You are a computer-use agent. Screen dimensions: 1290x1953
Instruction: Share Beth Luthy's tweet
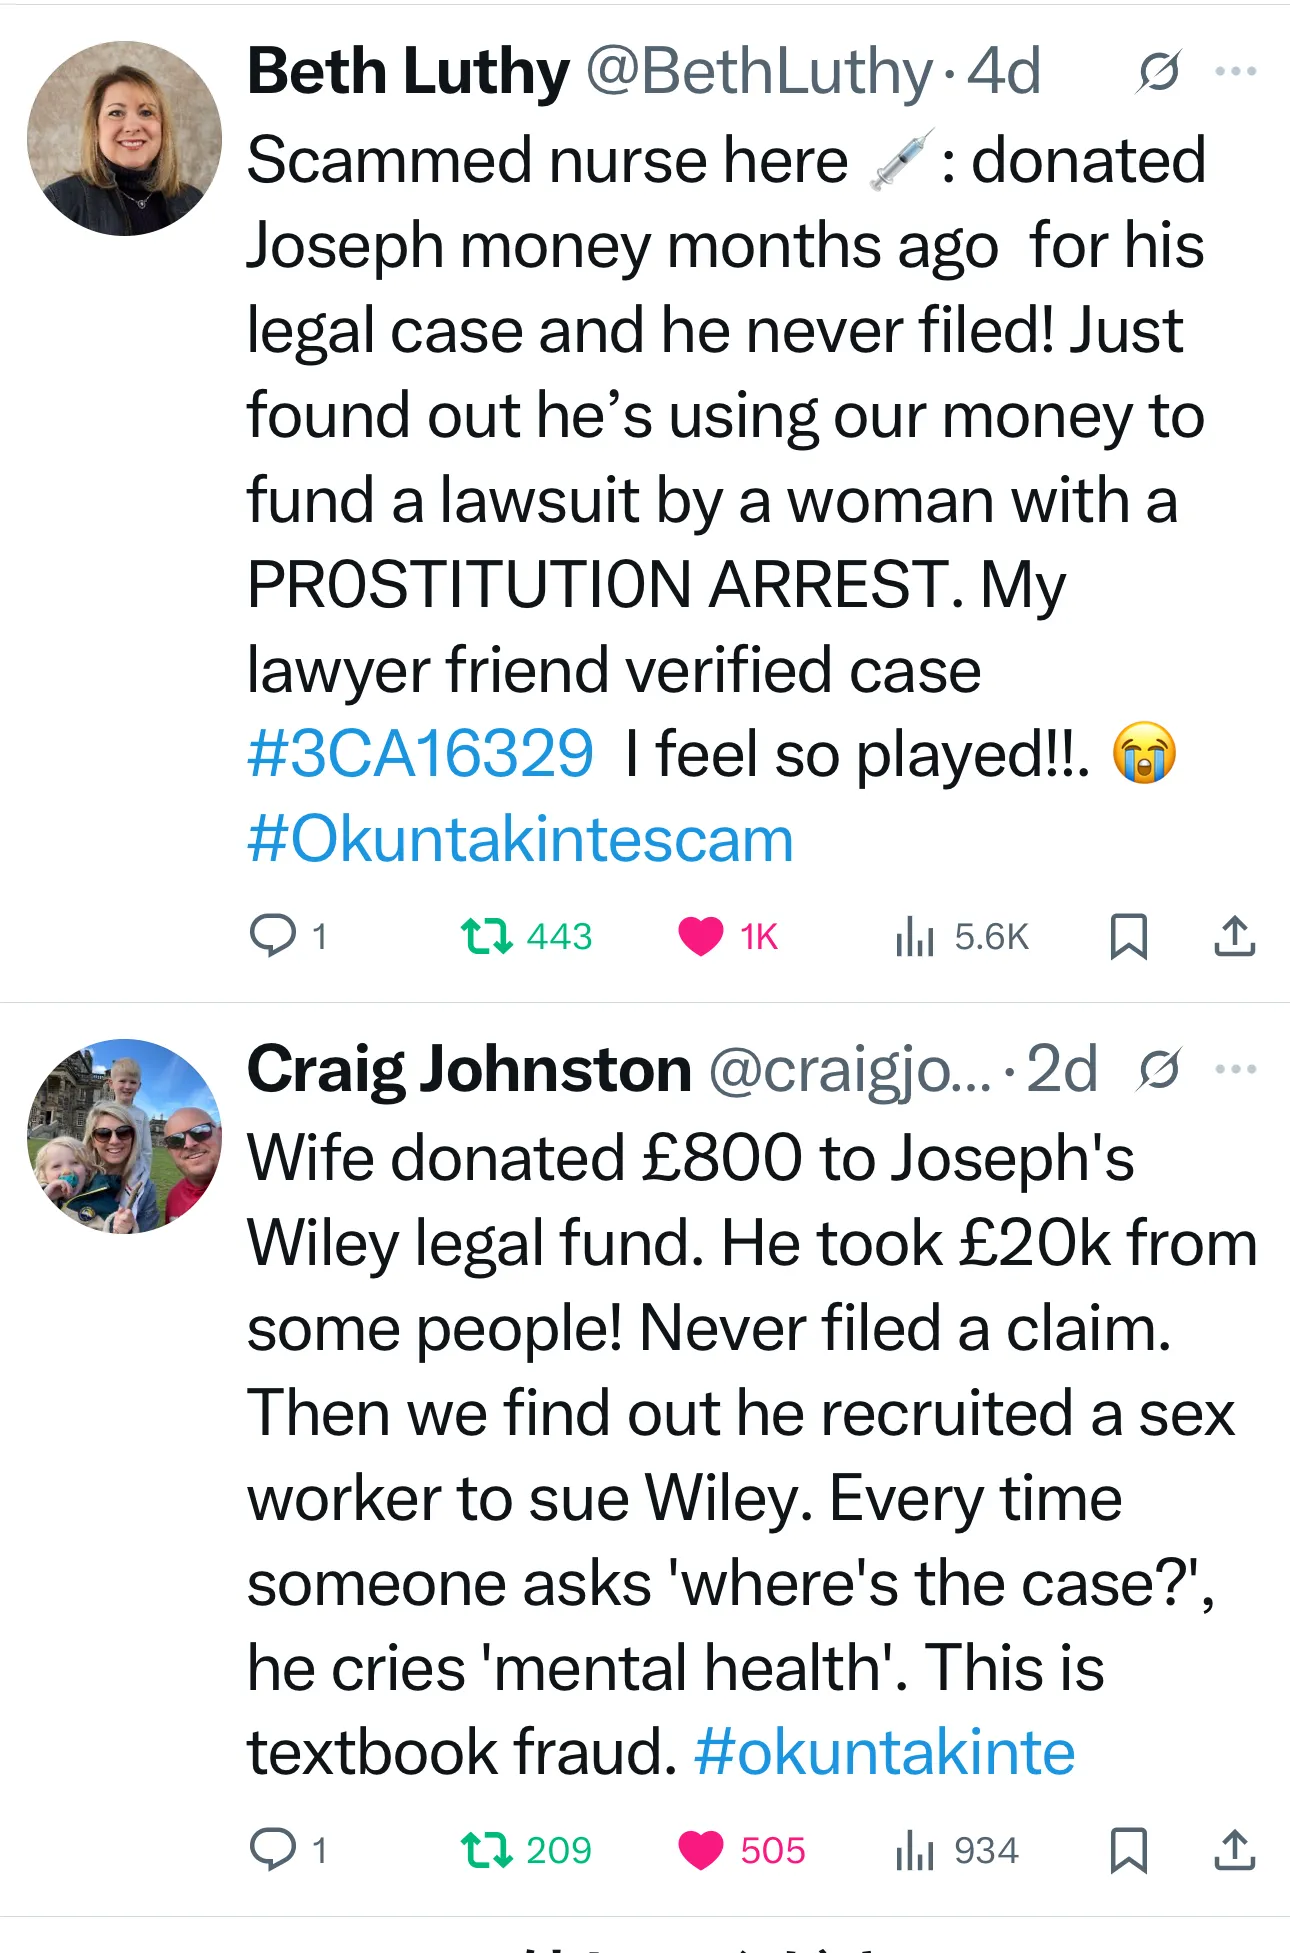pos(1235,936)
